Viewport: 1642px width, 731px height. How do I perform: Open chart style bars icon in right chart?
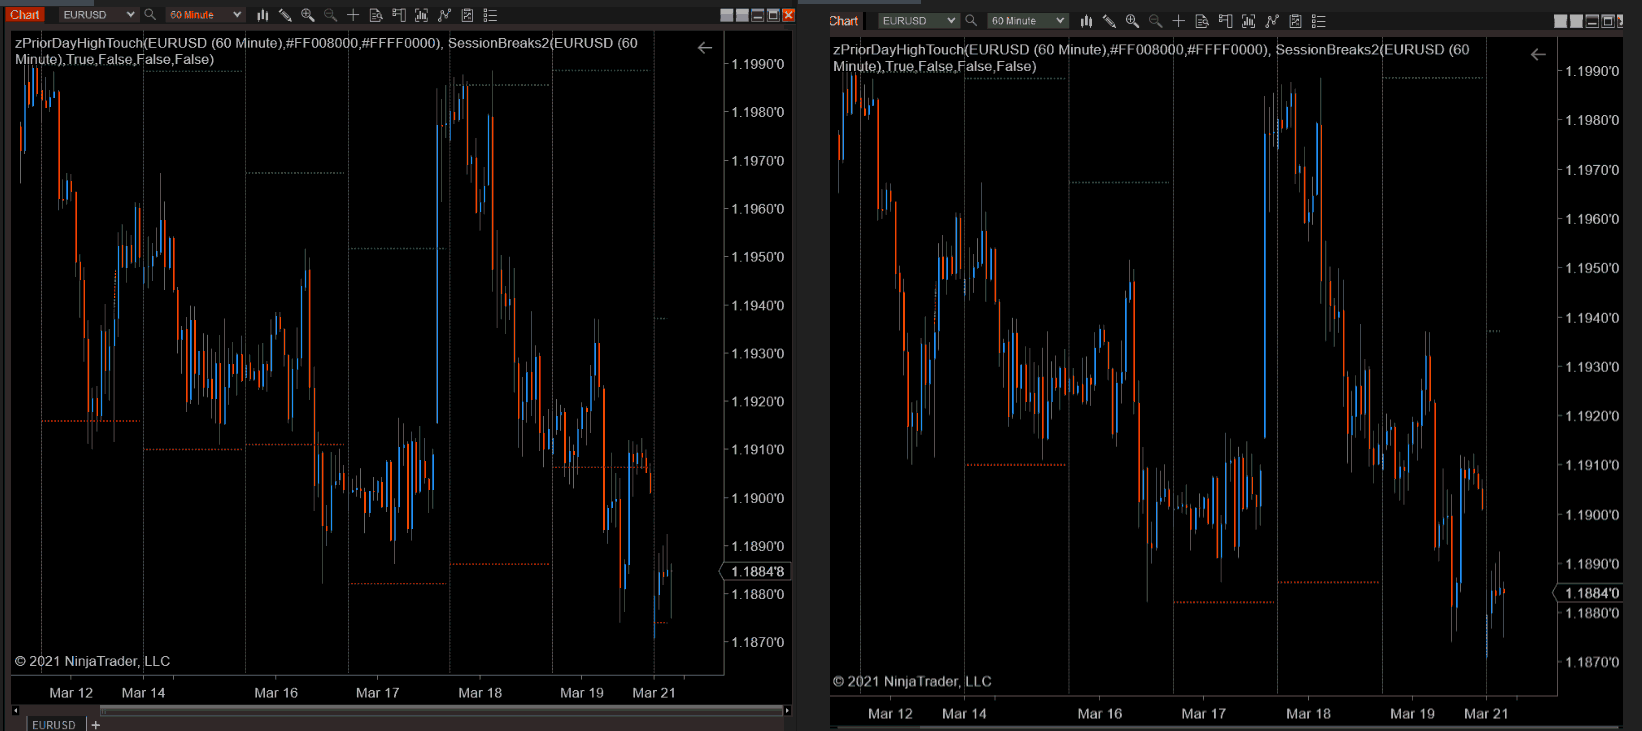tap(1086, 21)
